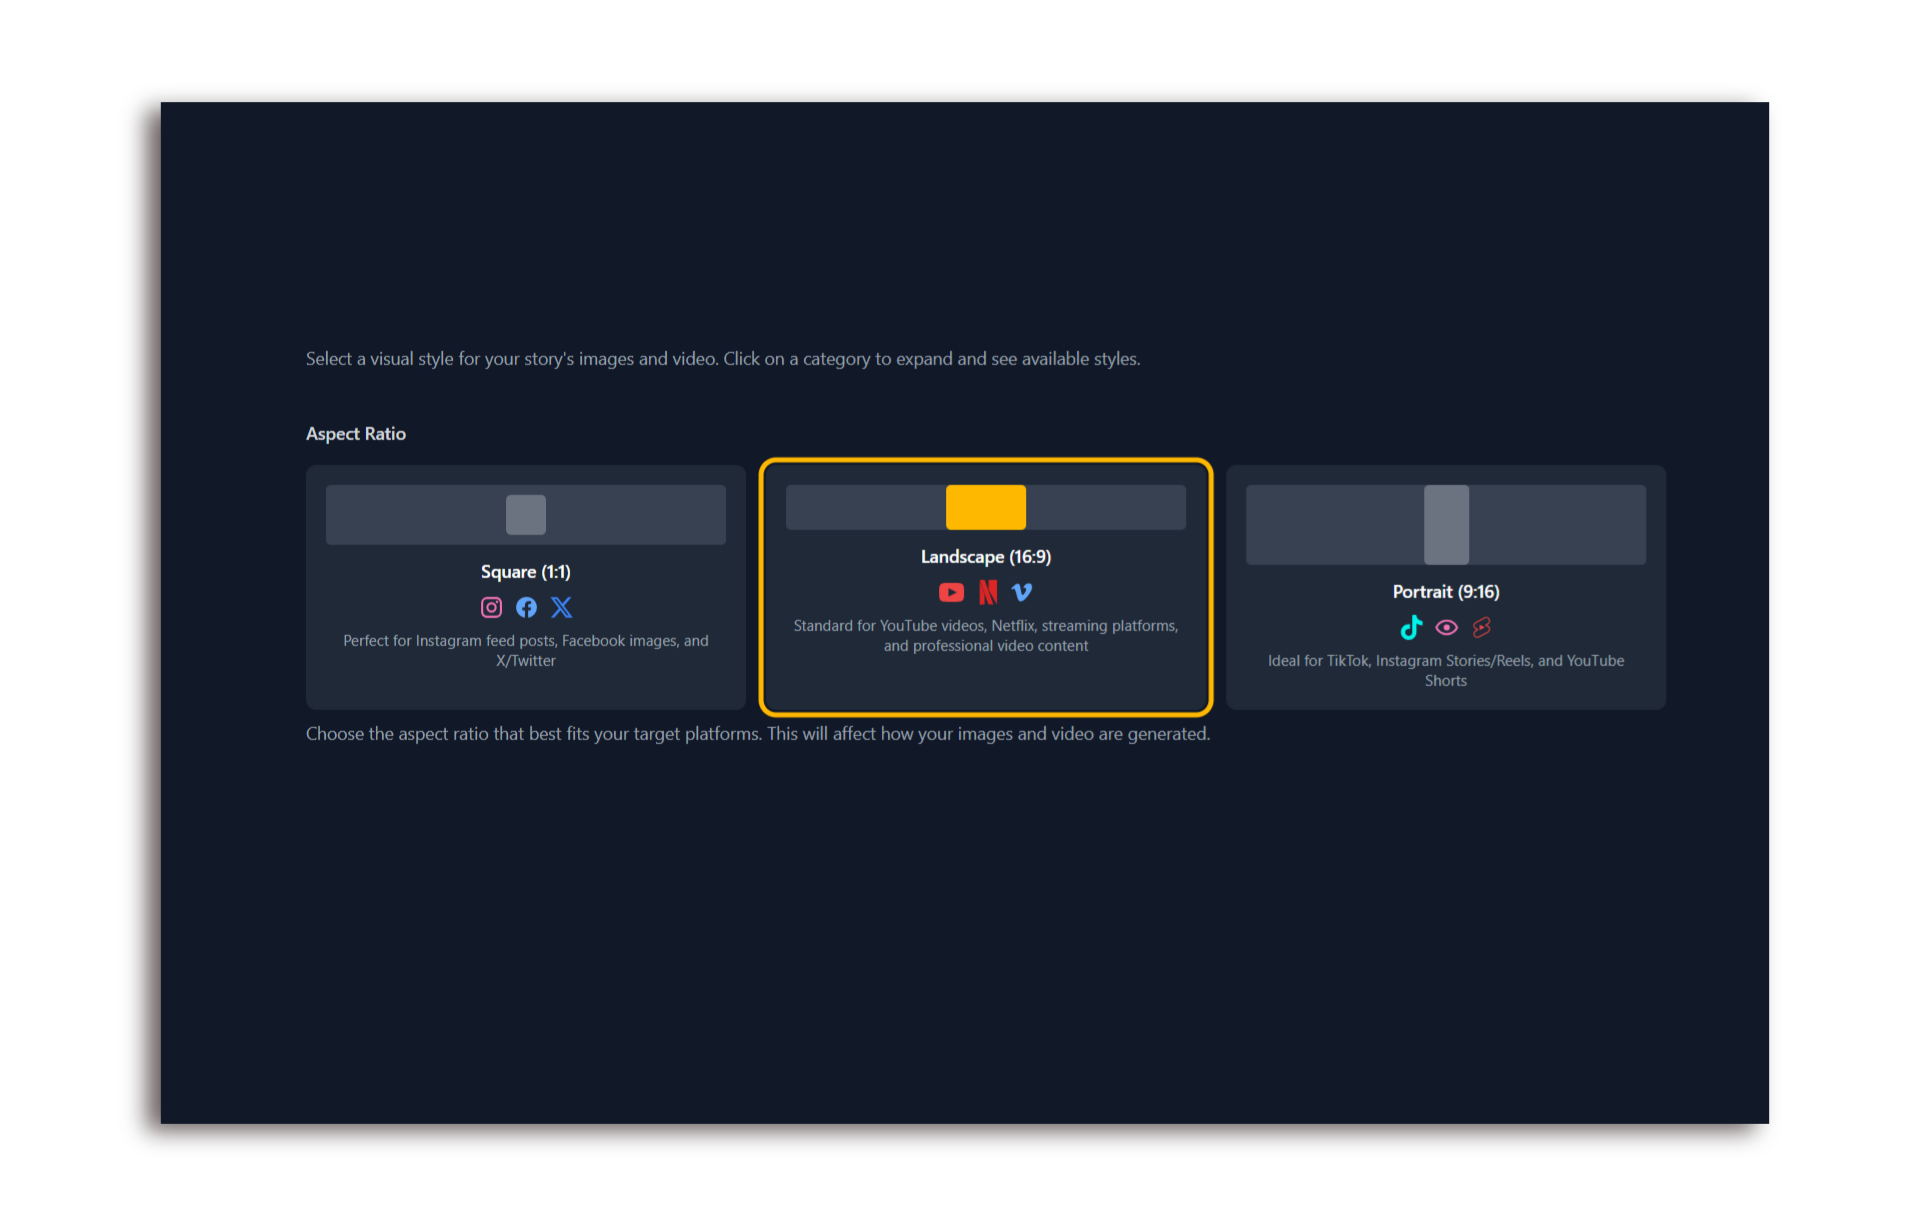Select the Portrait (9:16) title text
Screen dimensions: 1930x1226
click(x=1445, y=592)
